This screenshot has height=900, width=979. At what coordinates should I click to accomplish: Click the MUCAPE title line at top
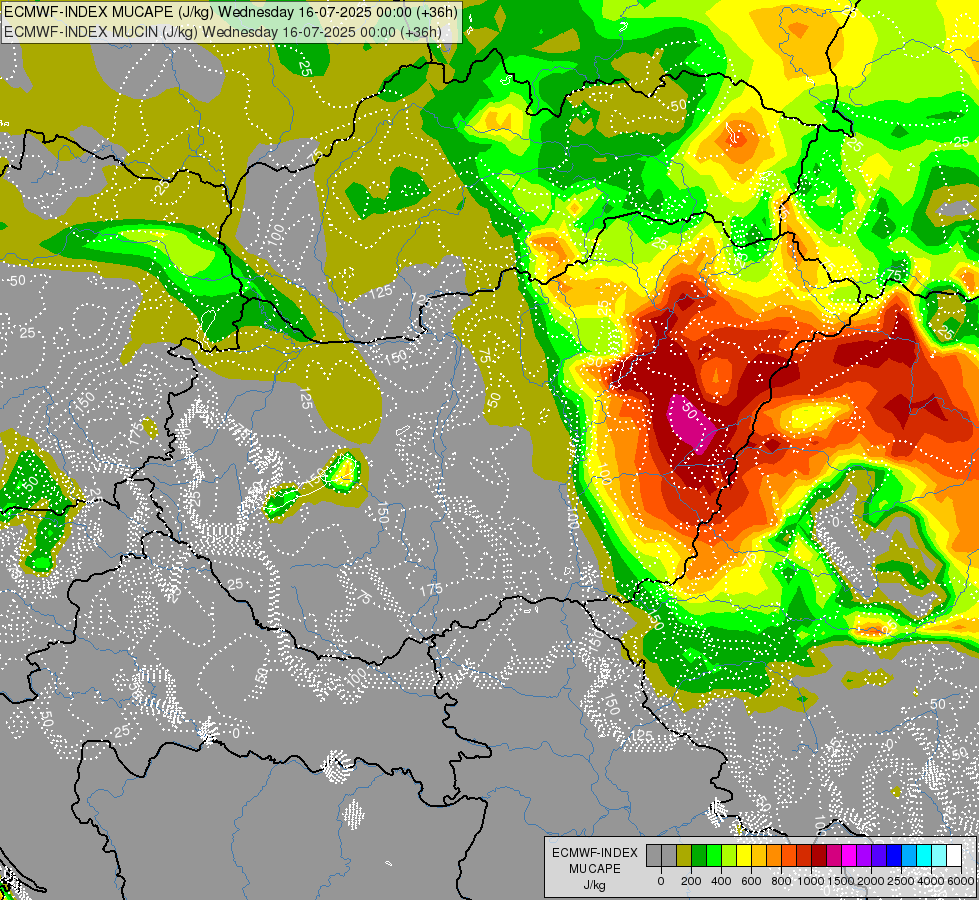(x=230, y=12)
